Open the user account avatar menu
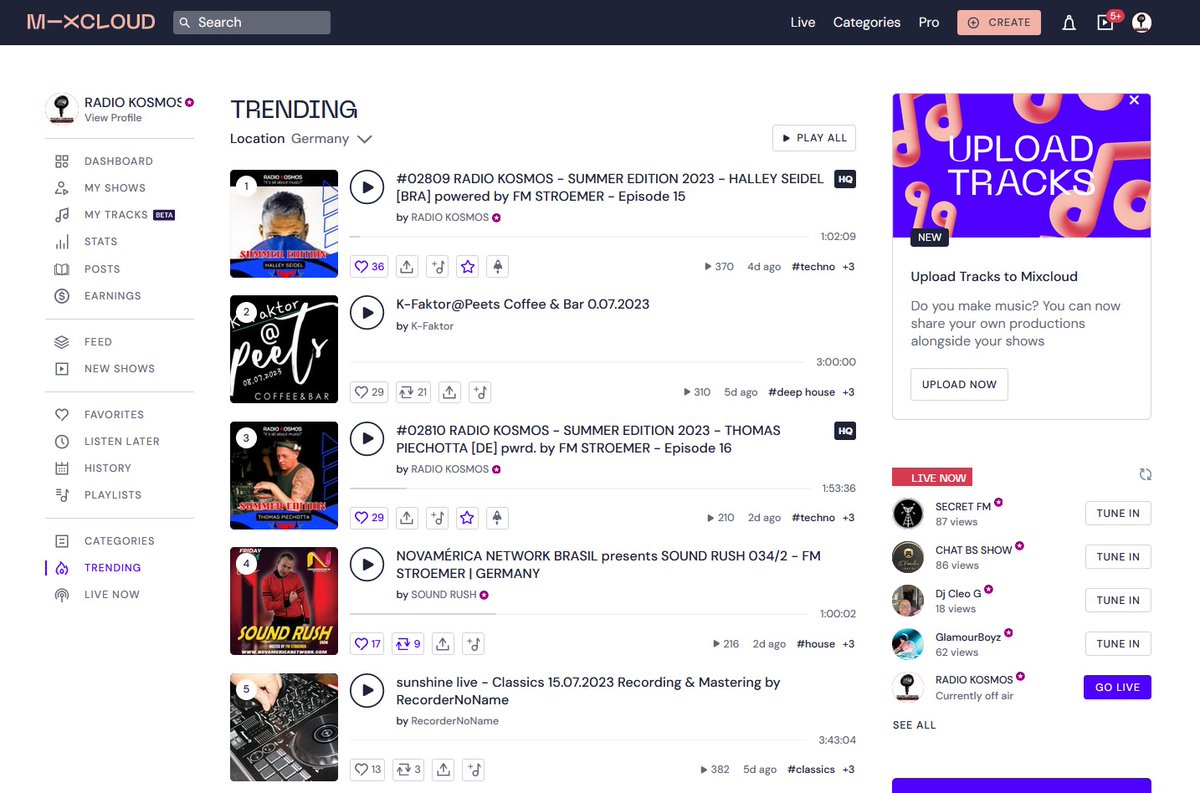This screenshot has height=793, width=1200. [1142, 22]
